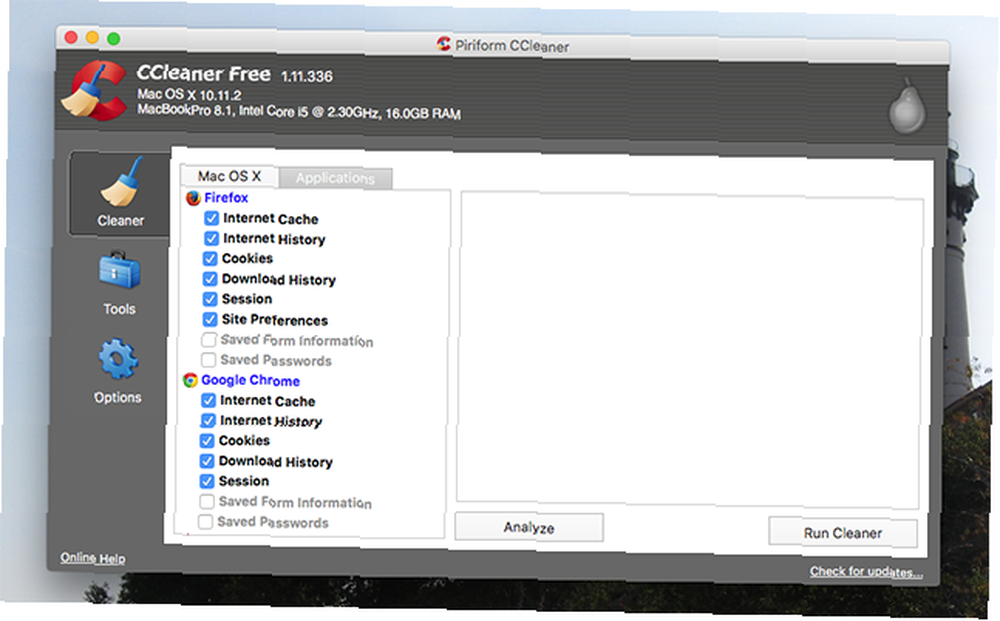
Task: Close the CCleaner window
Action: click(71, 38)
